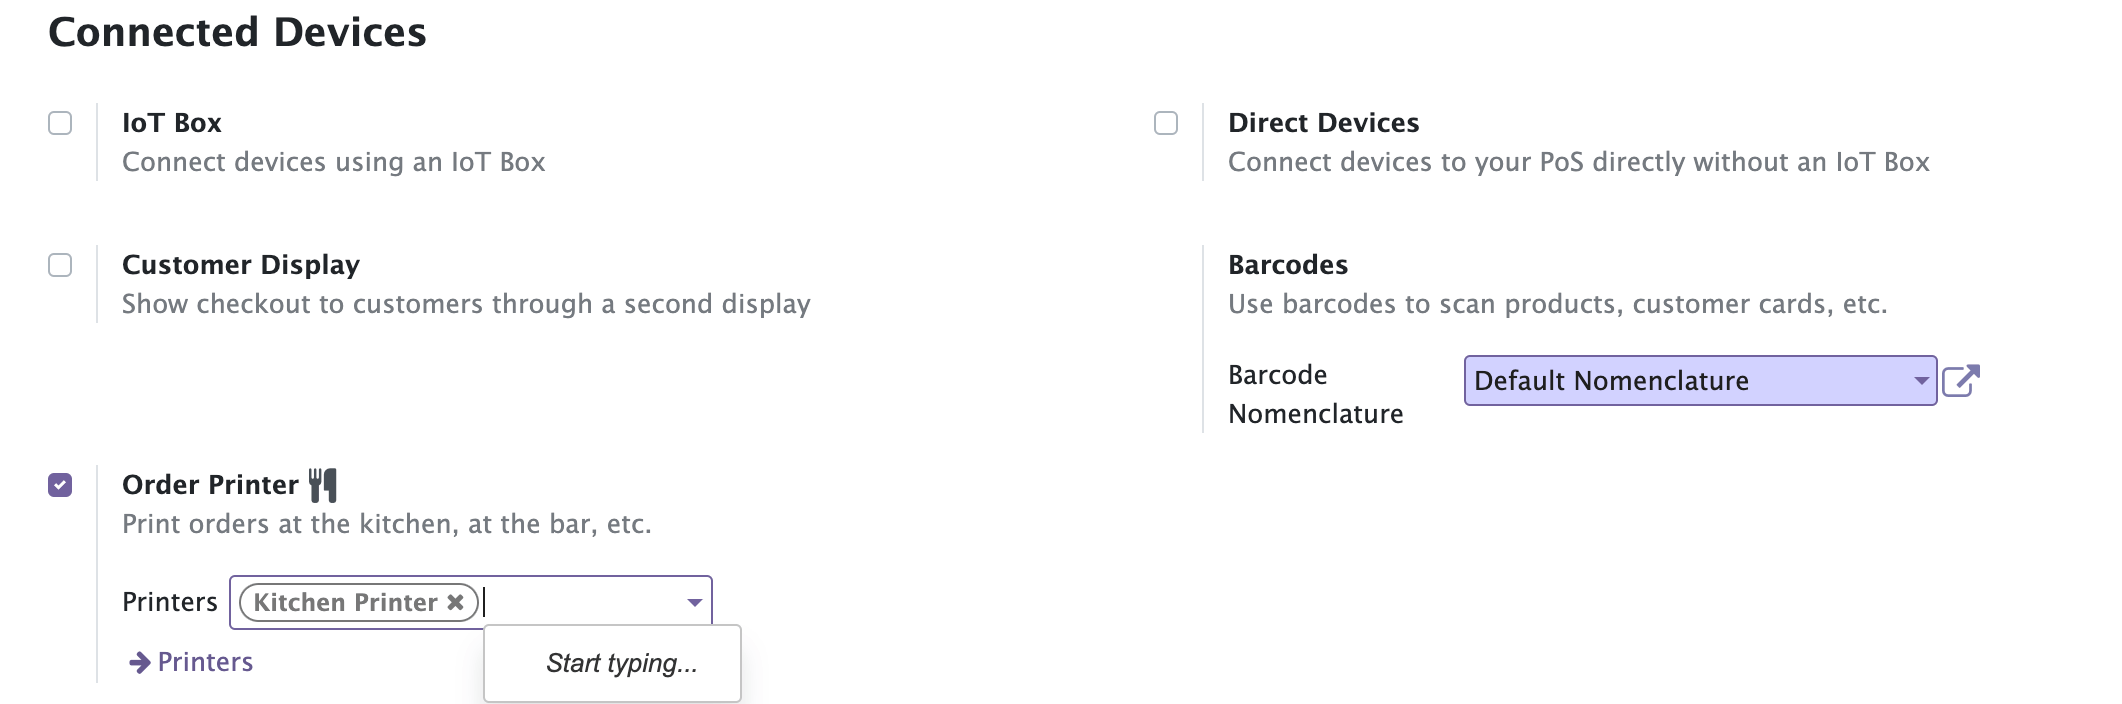Select the "Start typing..." suggestion entry
Image resolution: width=2122 pixels, height=704 pixels.
[x=621, y=663]
